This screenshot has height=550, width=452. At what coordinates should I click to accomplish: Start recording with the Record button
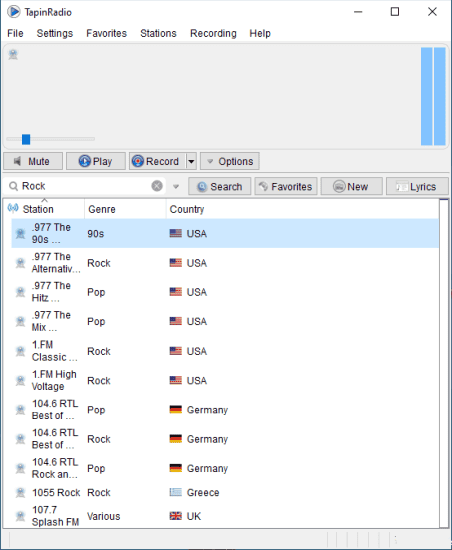pos(158,161)
